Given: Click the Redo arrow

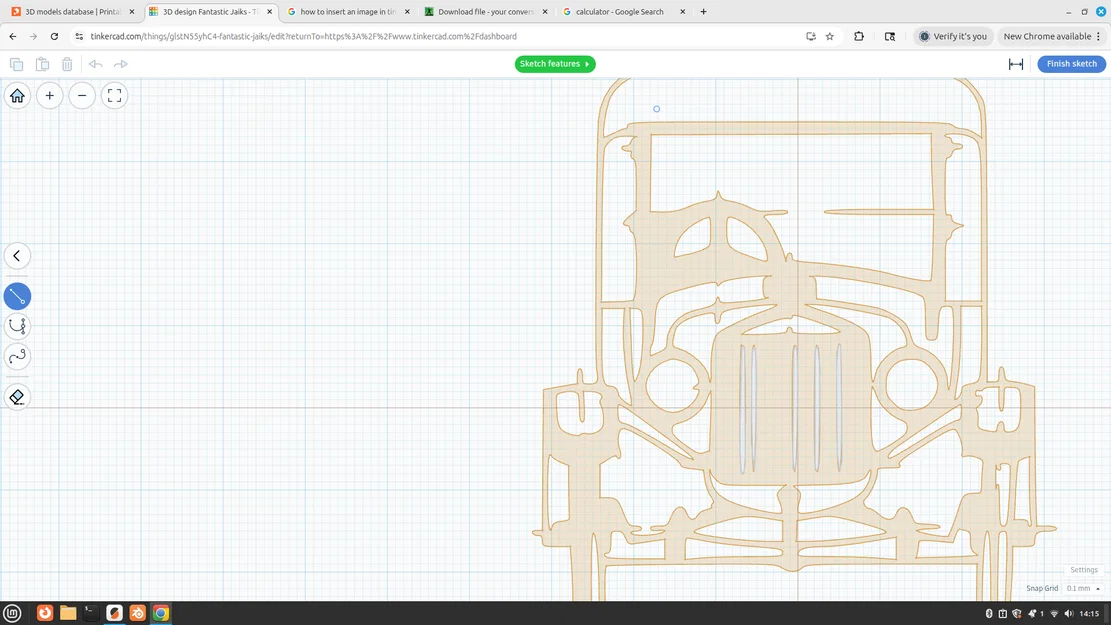Looking at the screenshot, I should 121,64.
